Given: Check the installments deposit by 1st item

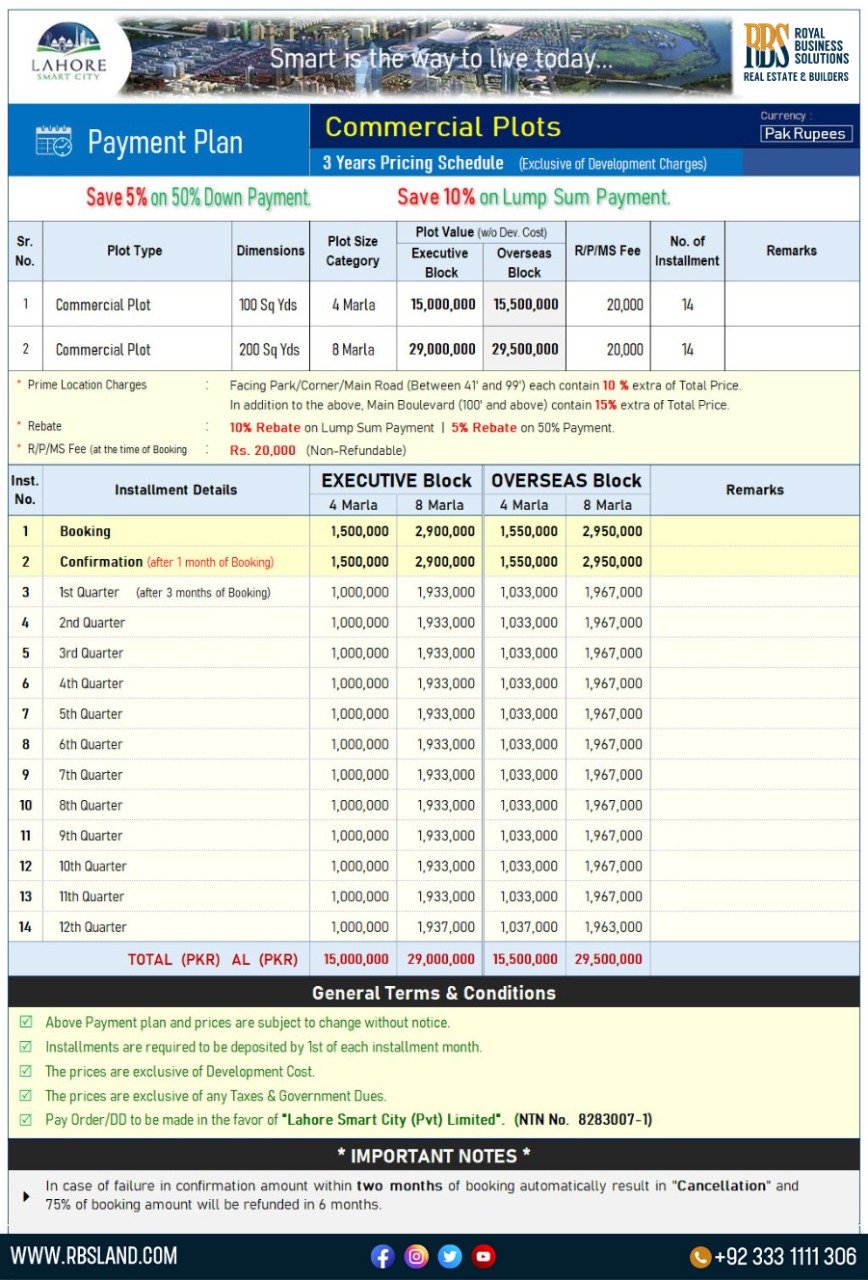Looking at the screenshot, I should click(26, 1047).
